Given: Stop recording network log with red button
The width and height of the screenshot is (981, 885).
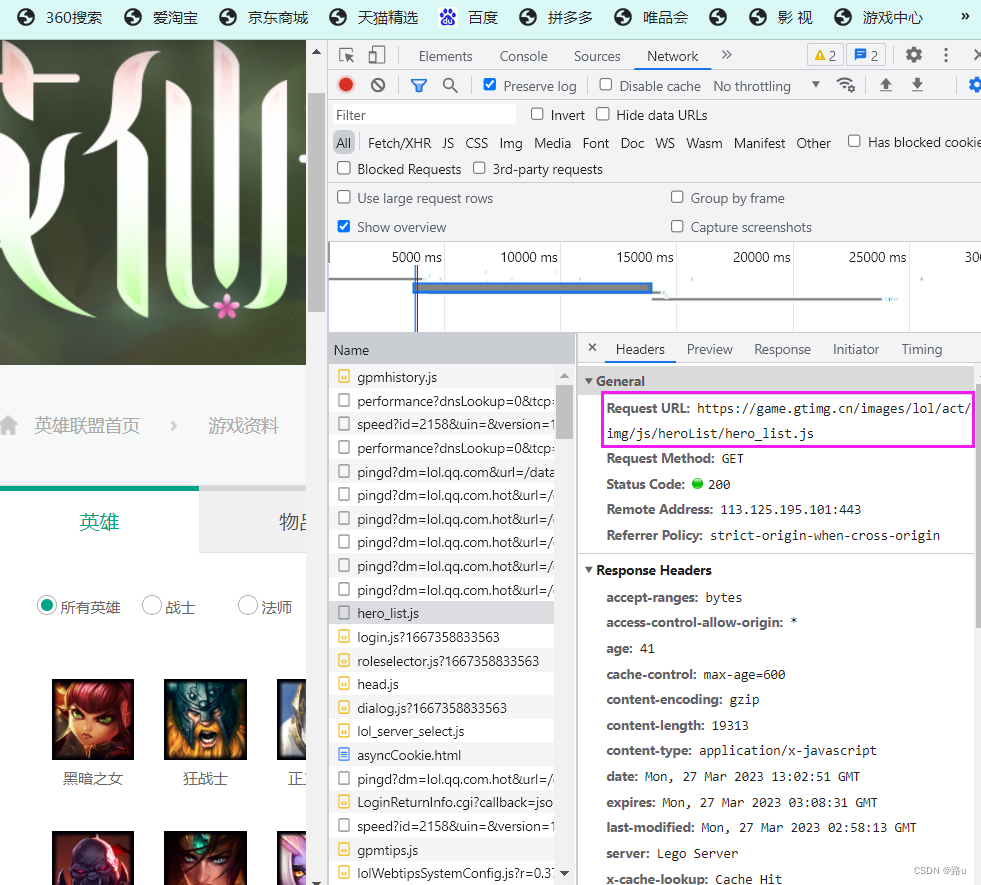Looking at the screenshot, I should click(346, 84).
